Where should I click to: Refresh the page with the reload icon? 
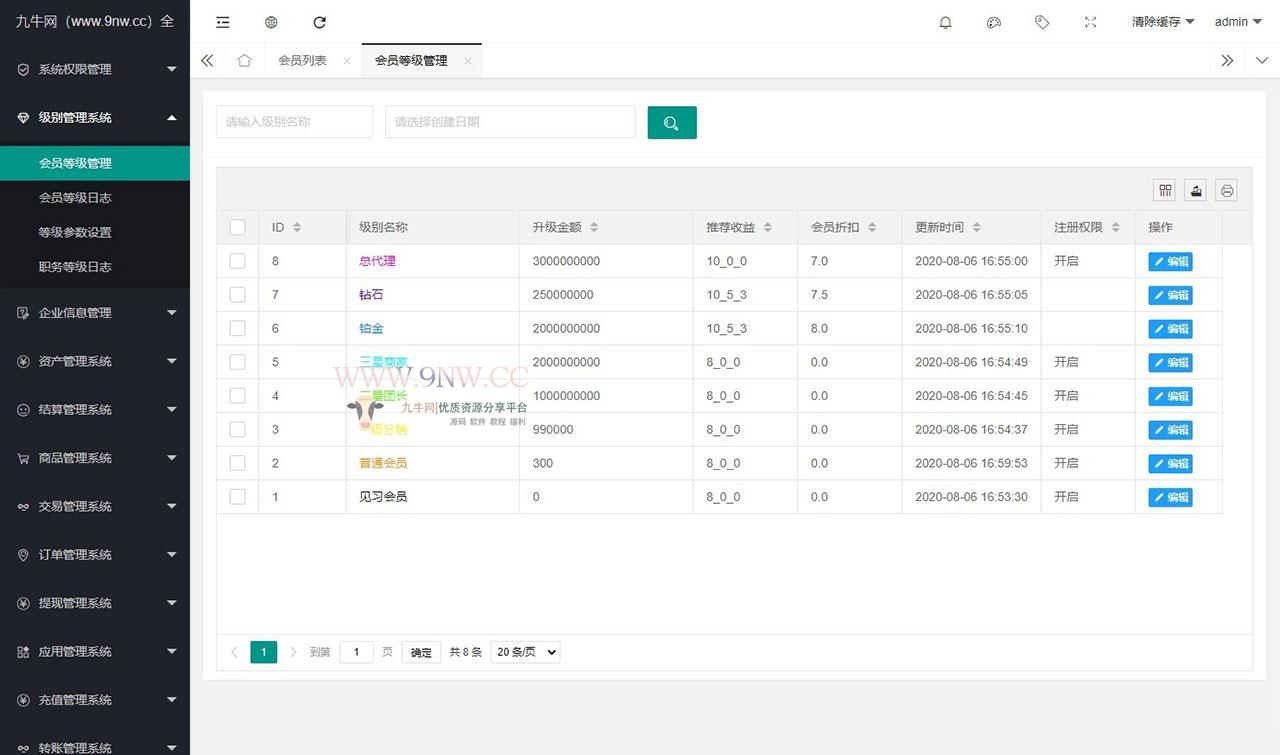coord(320,22)
